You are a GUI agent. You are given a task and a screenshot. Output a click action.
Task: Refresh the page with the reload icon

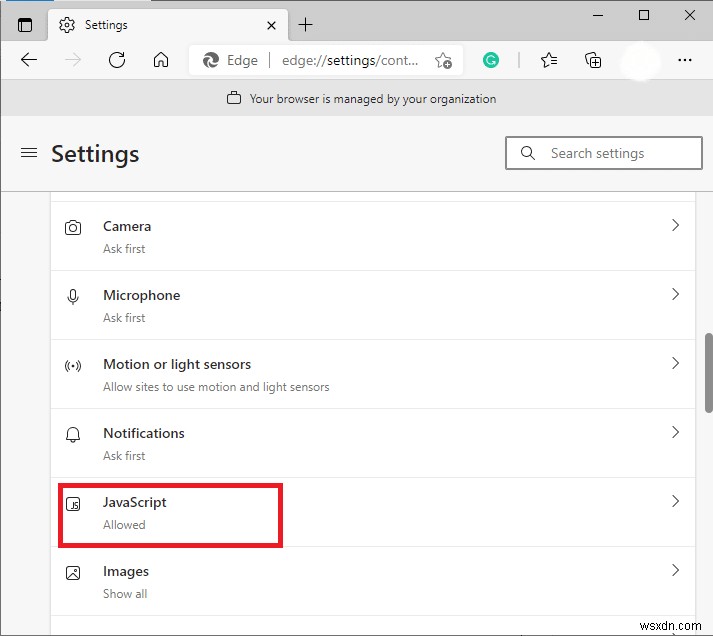[x=117, y=60]
